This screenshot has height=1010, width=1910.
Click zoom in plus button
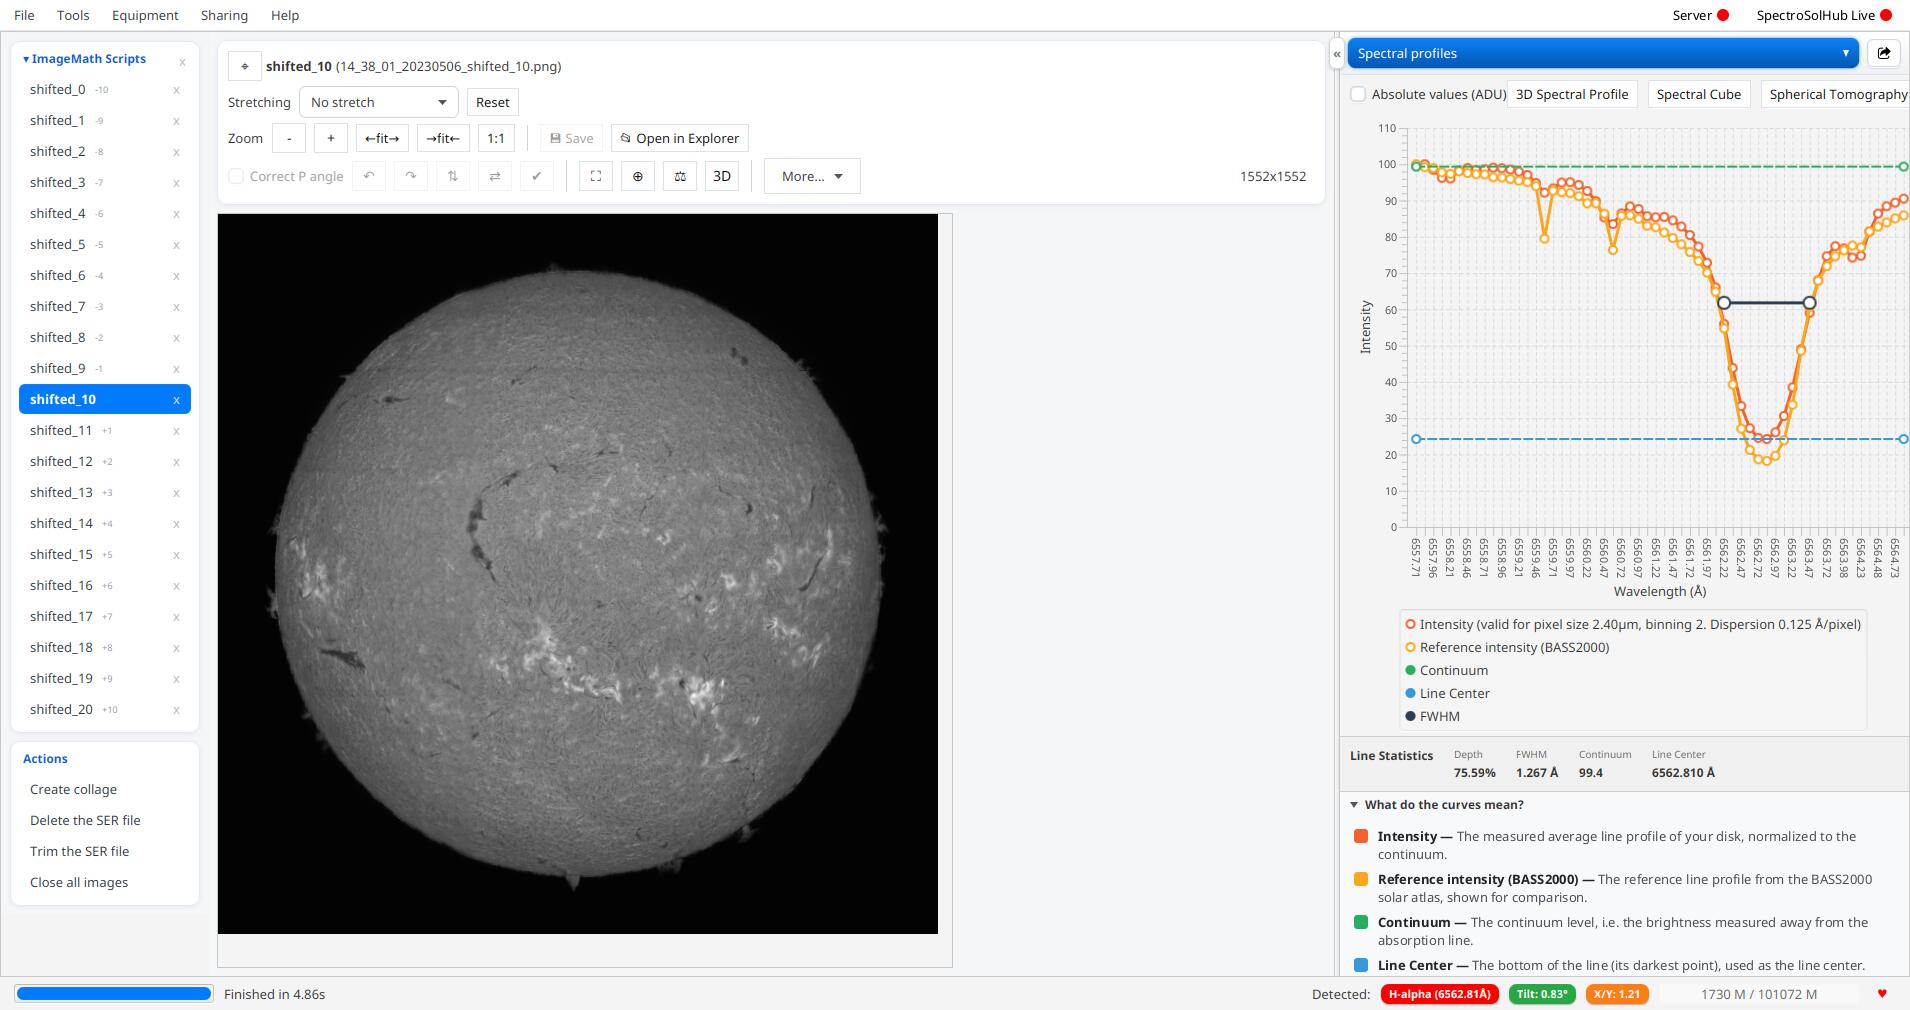click(x=331, y=138)
